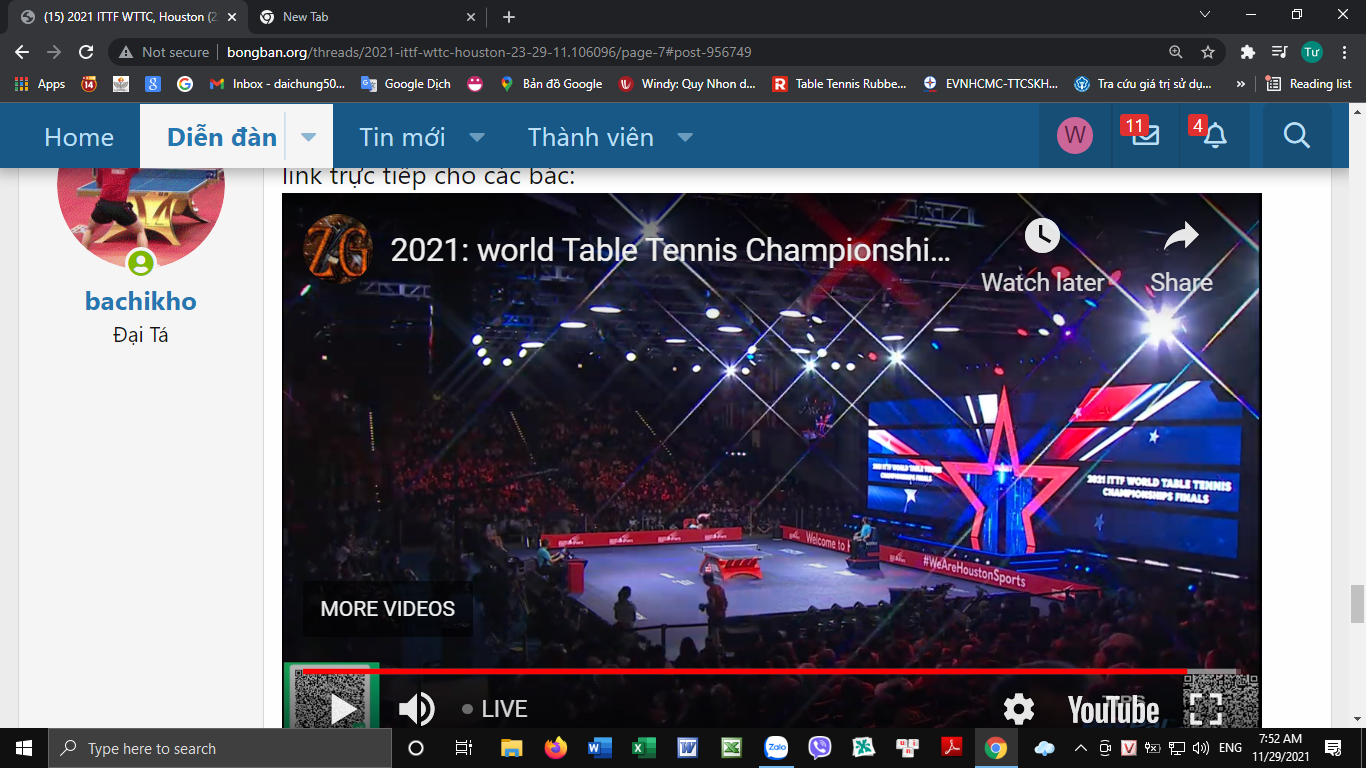Bookmark this page with the star icon
This screenshot has width=1366, height=768.
pyautogui.click(x=1208, y=52)
